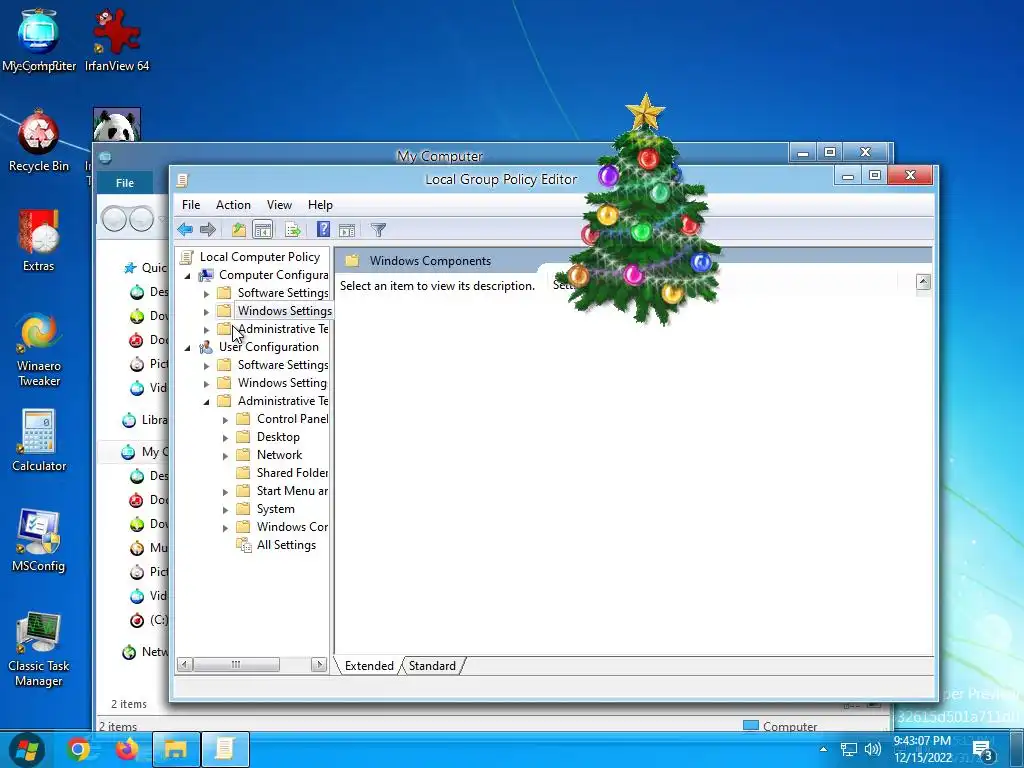Click the network tray icon
Viewport: 1024px width, 768px height.
(848, 749)
